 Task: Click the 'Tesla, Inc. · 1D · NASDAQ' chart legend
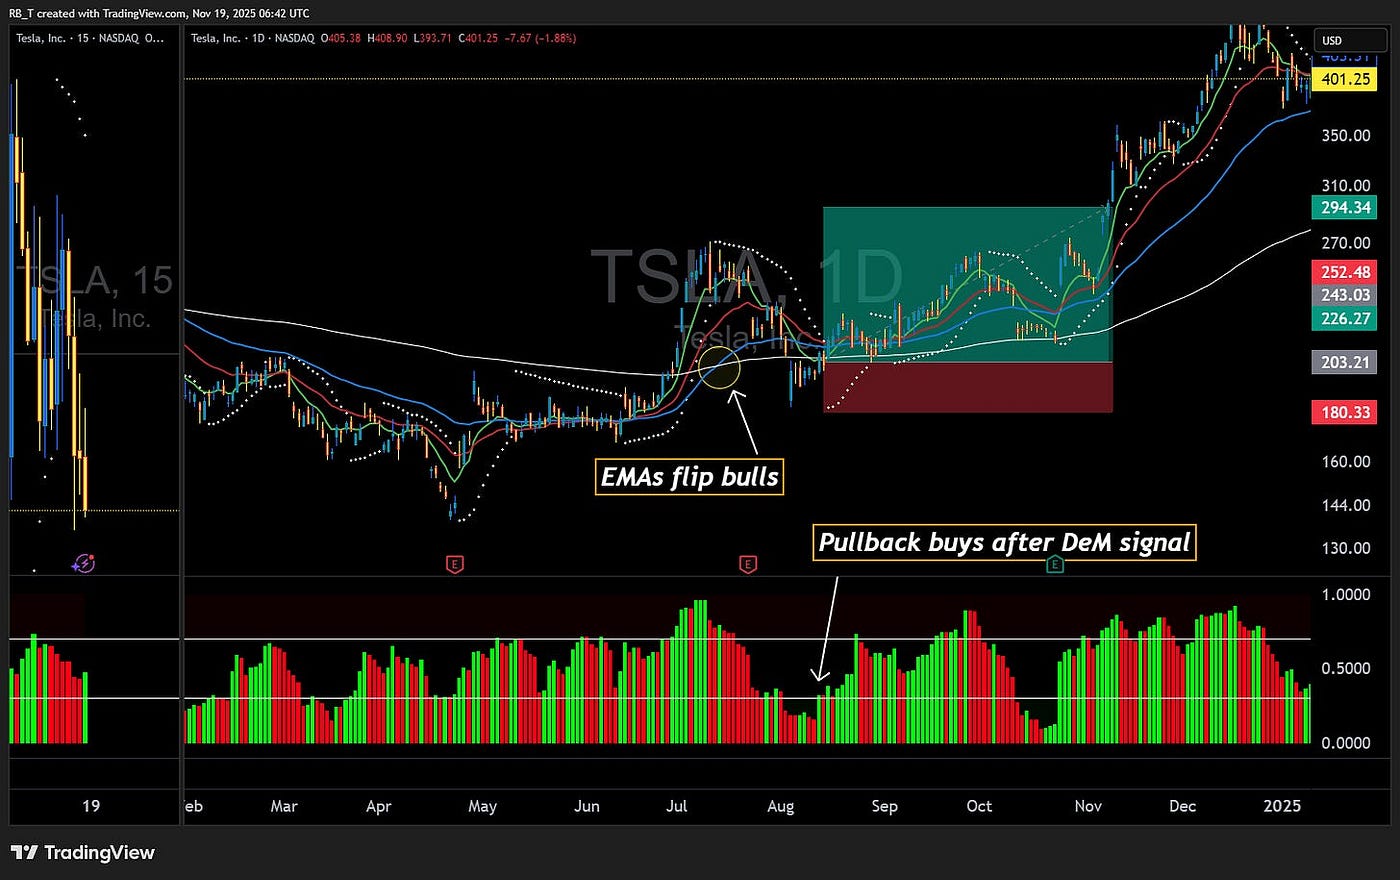click(x=249, y=40)
